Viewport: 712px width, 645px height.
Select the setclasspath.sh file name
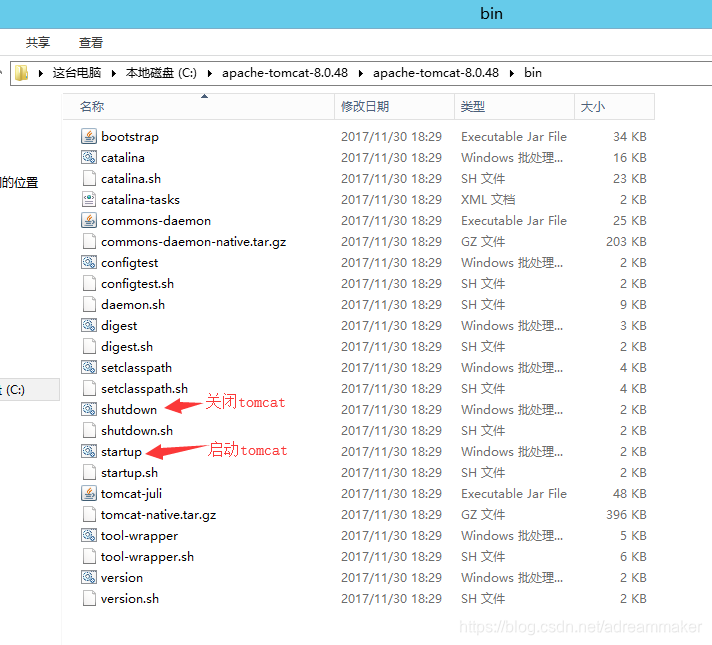coord(144,389)
